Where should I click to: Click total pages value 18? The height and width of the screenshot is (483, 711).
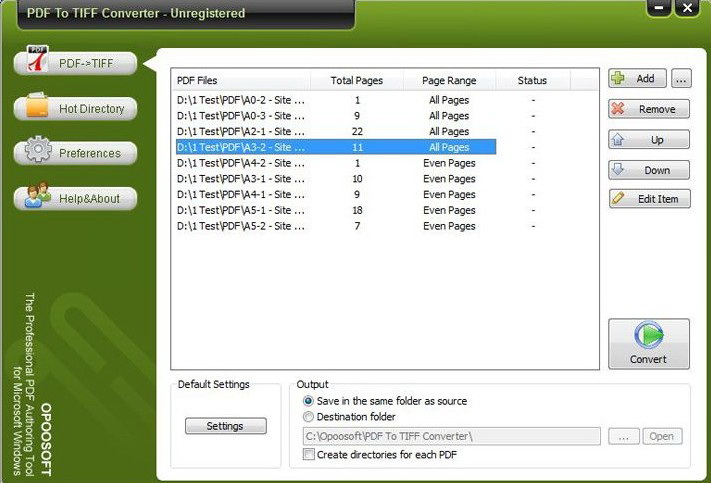[x=357, y=210]
